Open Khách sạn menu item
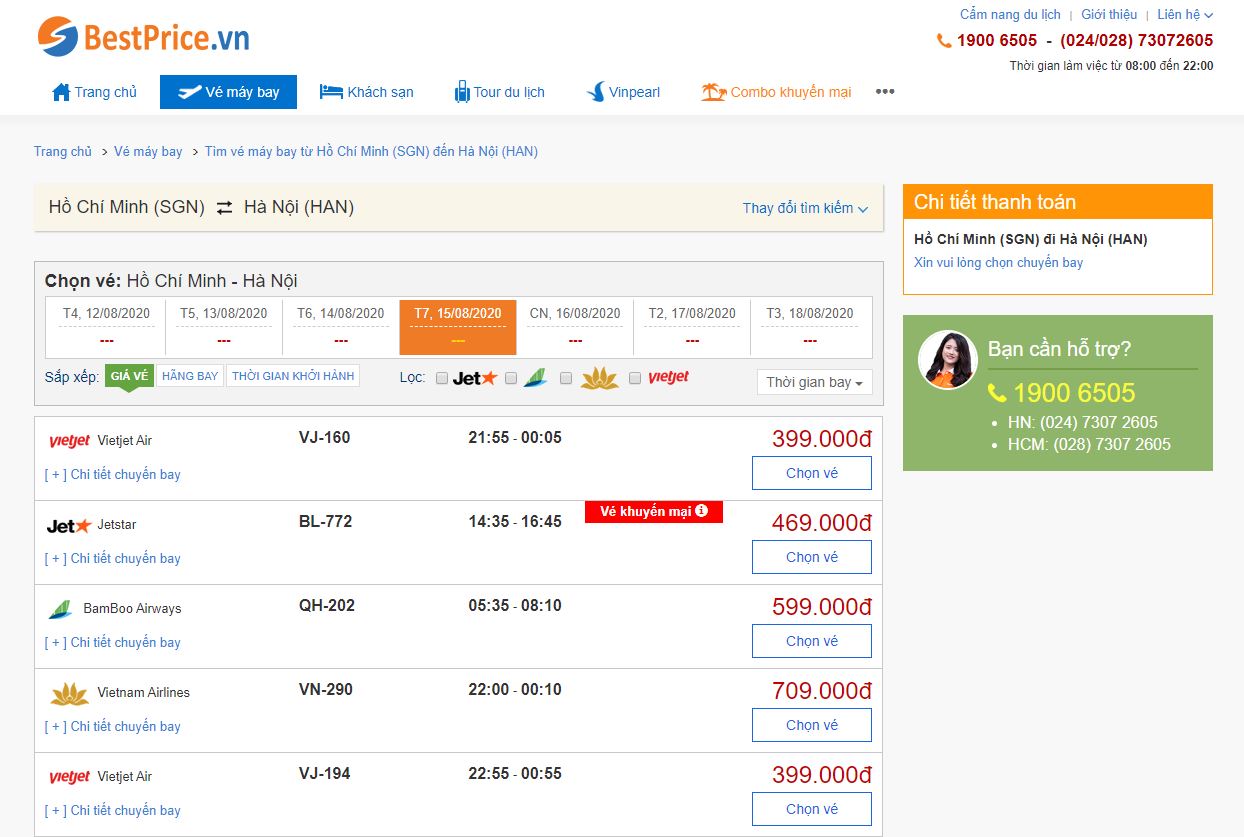 tap(366, 92)
